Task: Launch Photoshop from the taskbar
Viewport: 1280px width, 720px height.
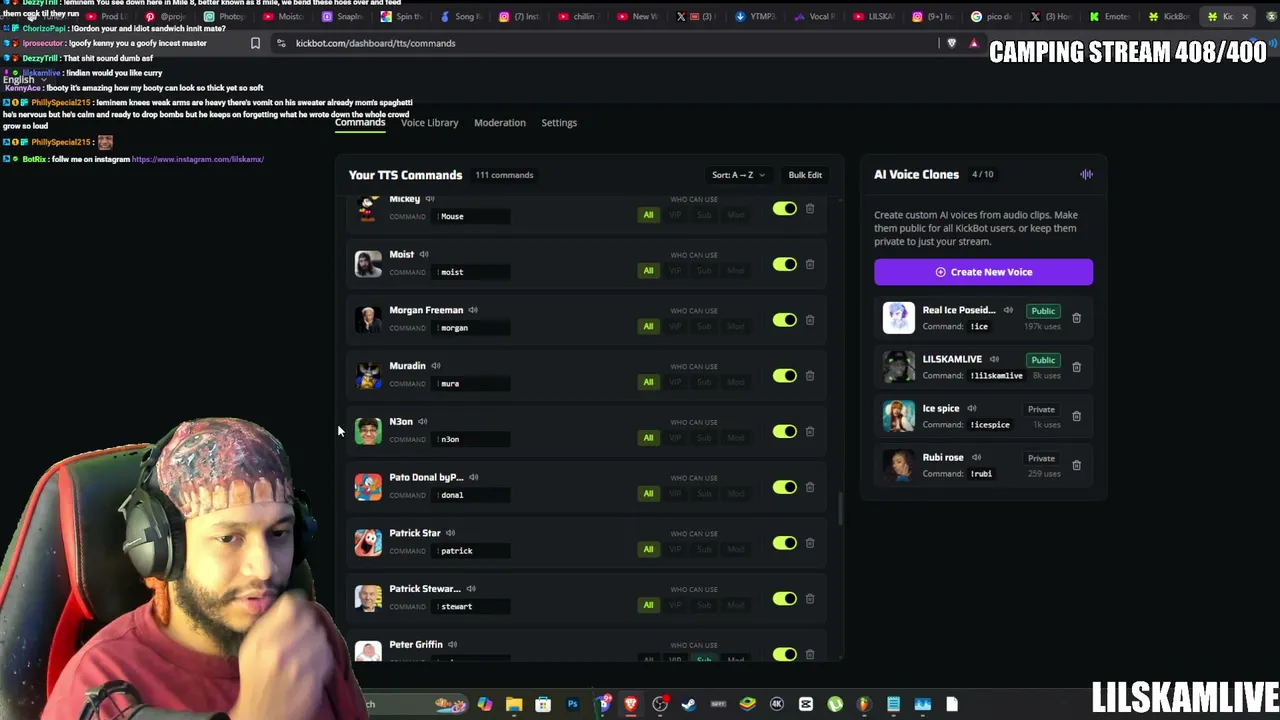Action: click(572, 704)
